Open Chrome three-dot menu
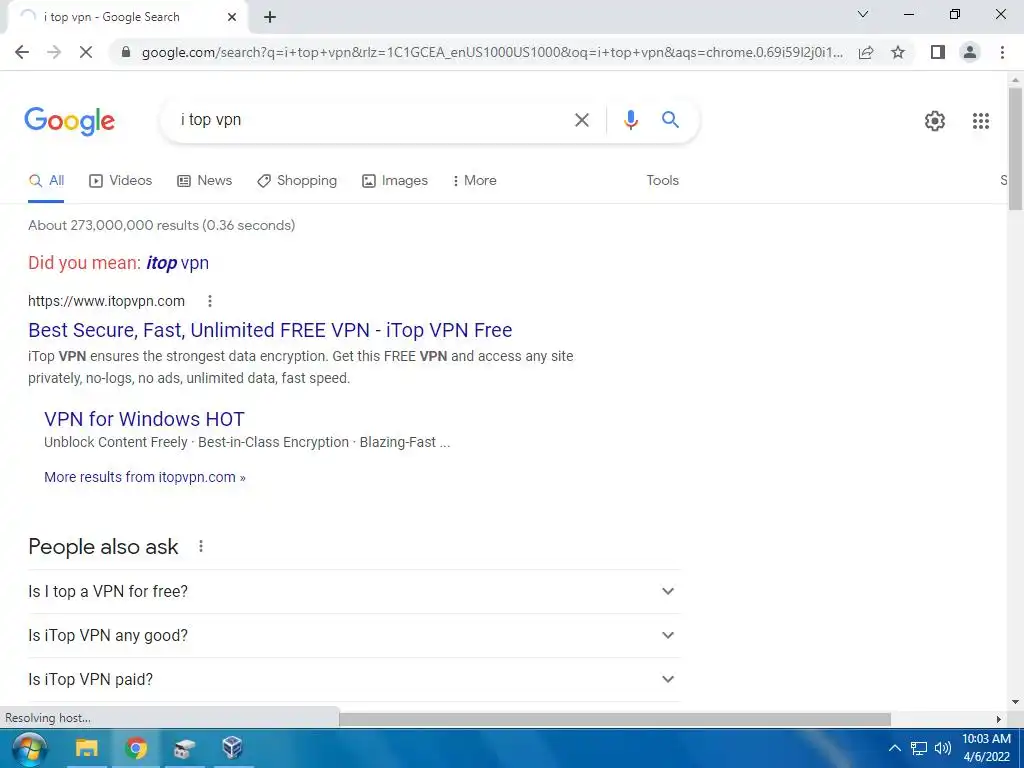 (1002, 52)
